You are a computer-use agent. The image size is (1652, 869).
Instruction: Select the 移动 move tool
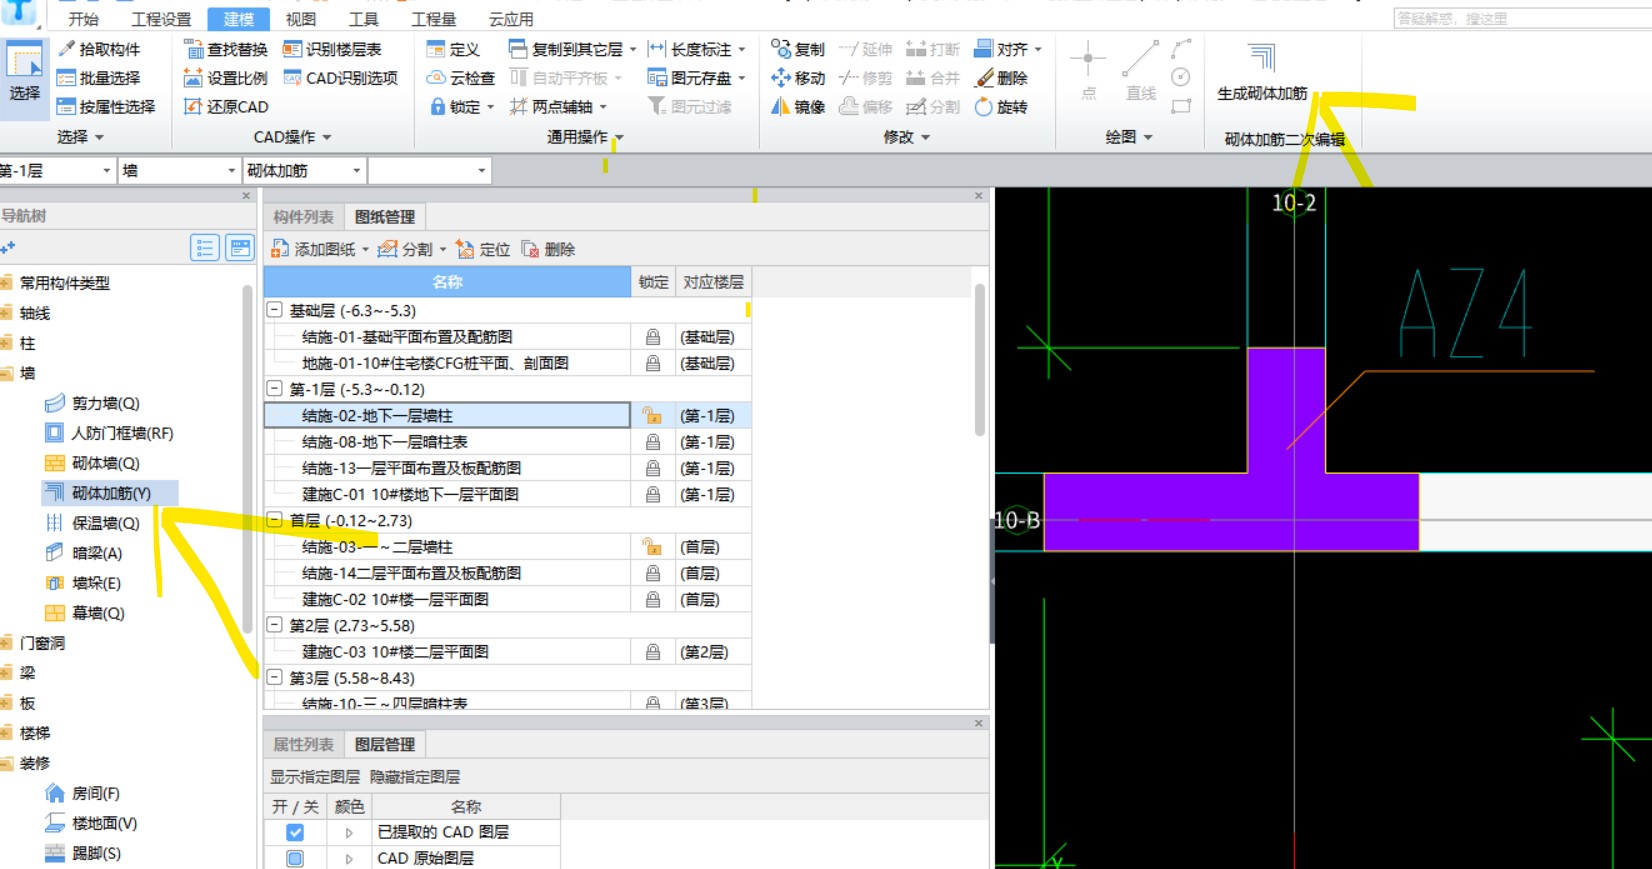coord(798,78)
